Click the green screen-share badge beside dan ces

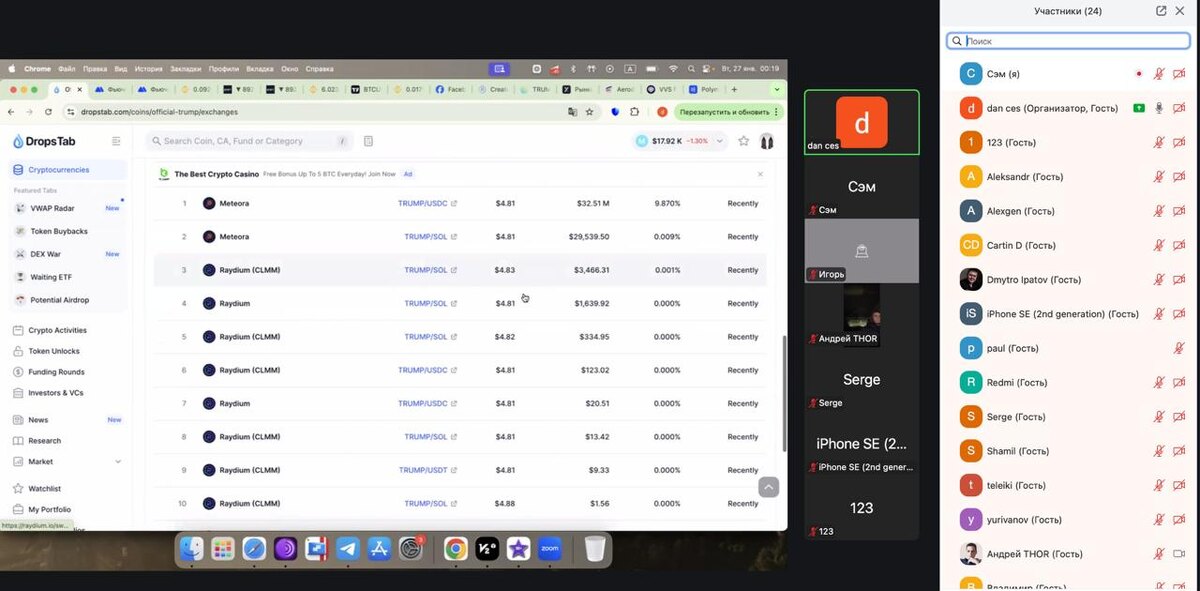tap(1139, 108)
